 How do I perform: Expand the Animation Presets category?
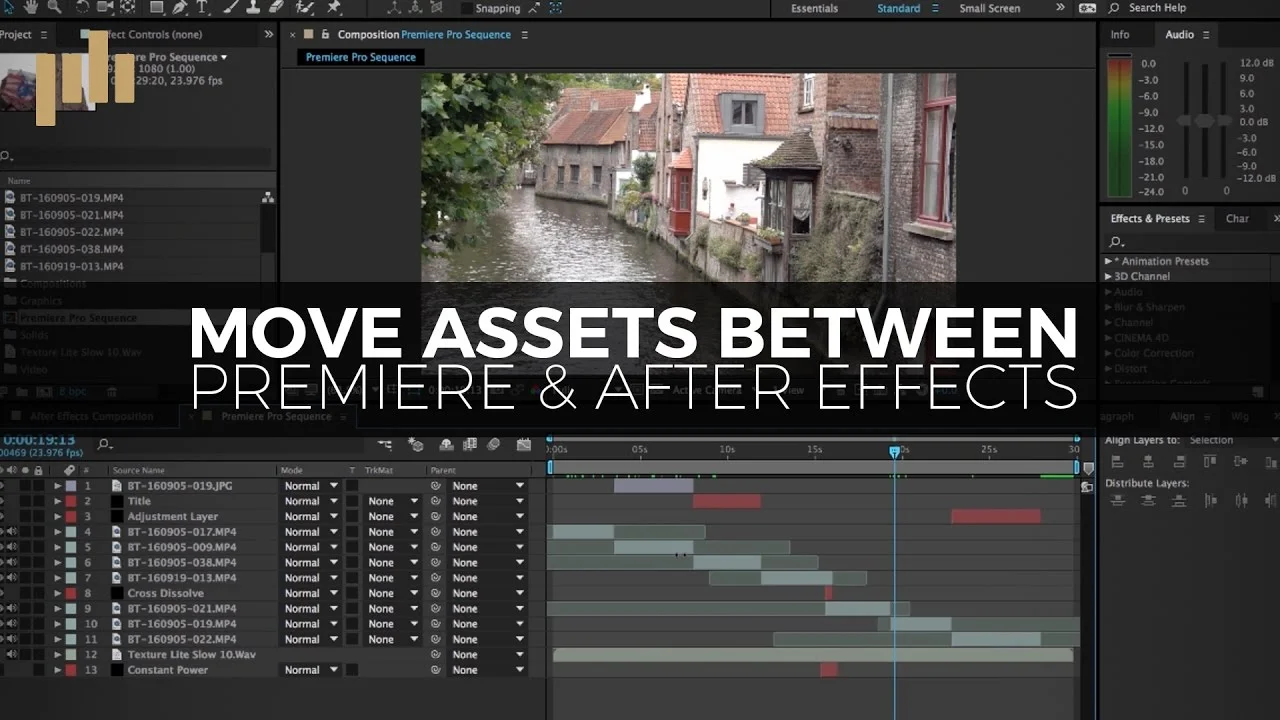(x=1108, y=261)
